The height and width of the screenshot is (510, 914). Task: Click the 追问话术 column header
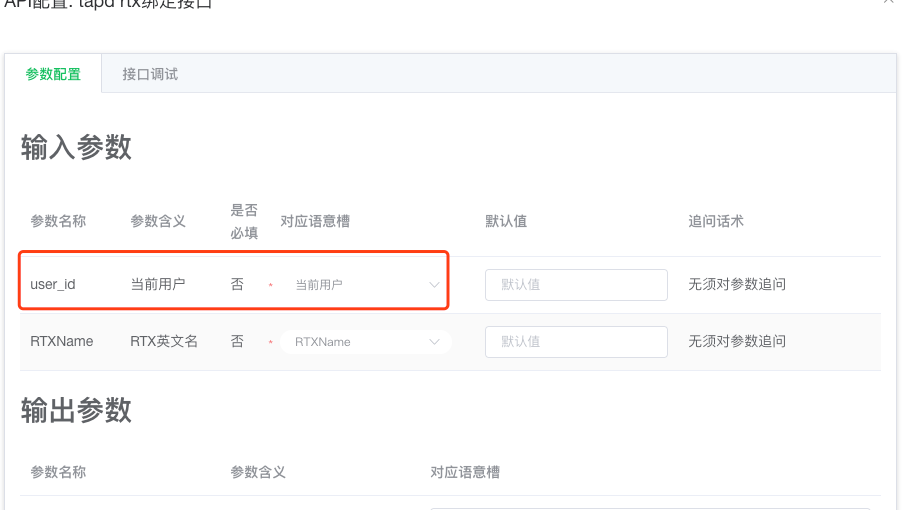pyautogui.click(x=716, y=221)
